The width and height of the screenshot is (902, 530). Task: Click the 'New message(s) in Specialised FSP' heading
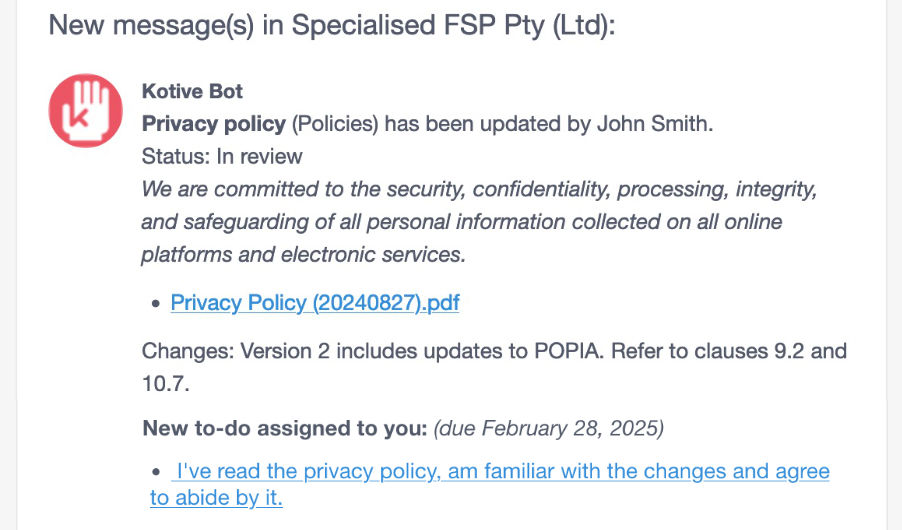coord(332,25)
